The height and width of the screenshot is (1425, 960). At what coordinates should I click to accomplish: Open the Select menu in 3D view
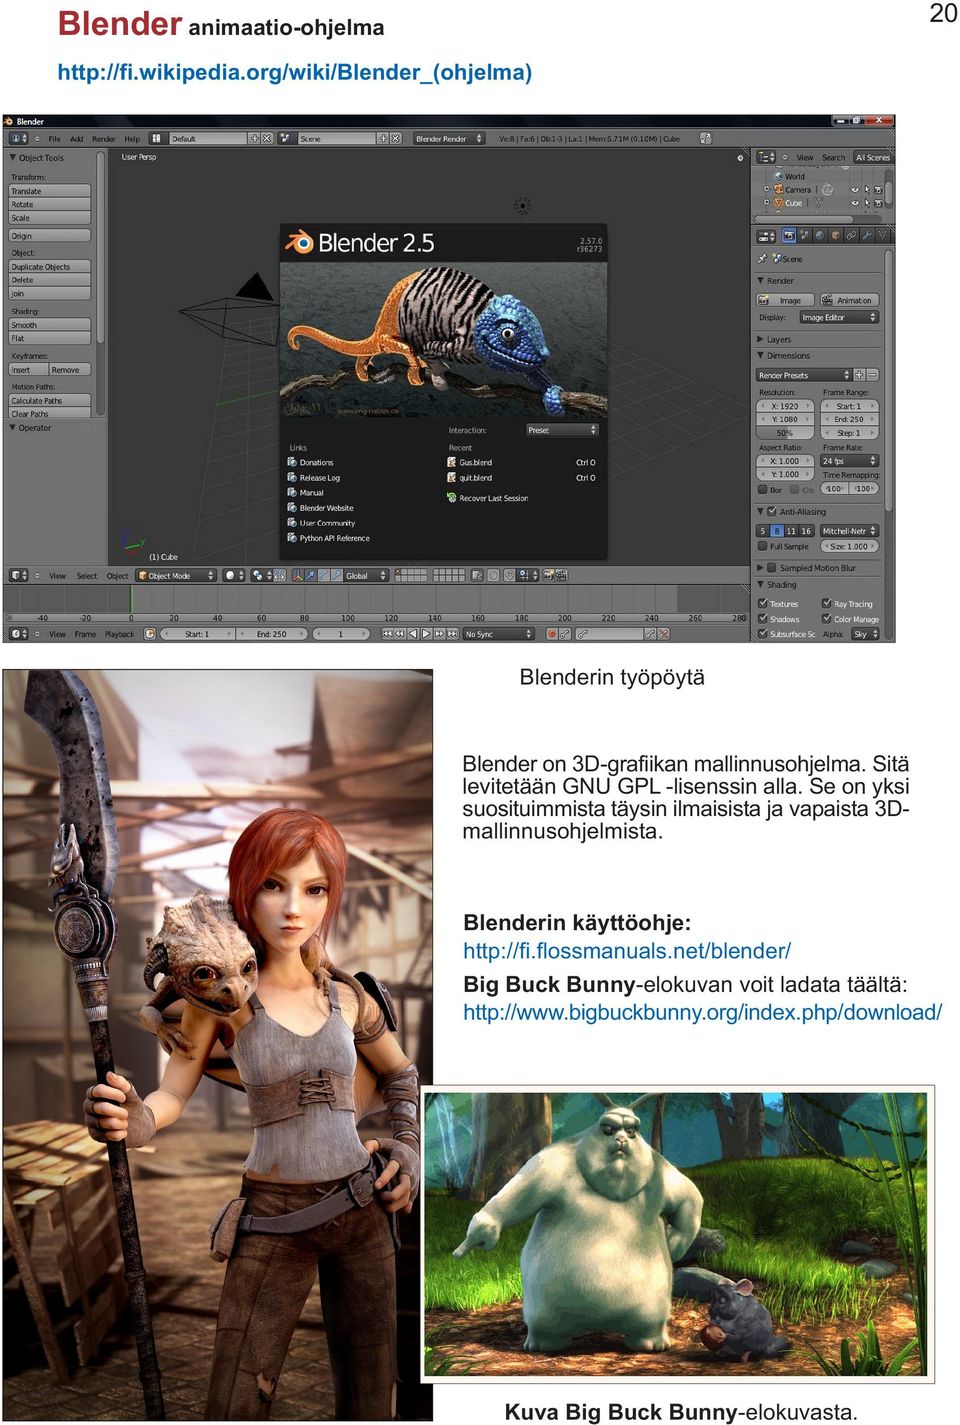[87, 576]
